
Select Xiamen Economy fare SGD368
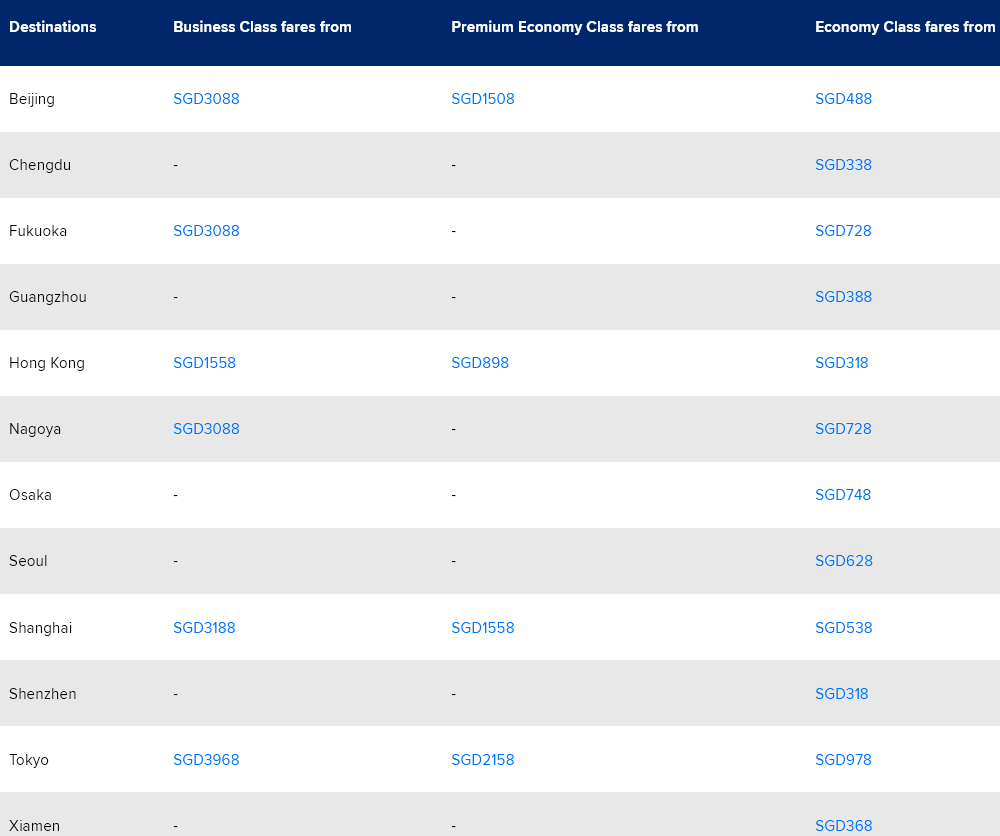click(843, 826)
